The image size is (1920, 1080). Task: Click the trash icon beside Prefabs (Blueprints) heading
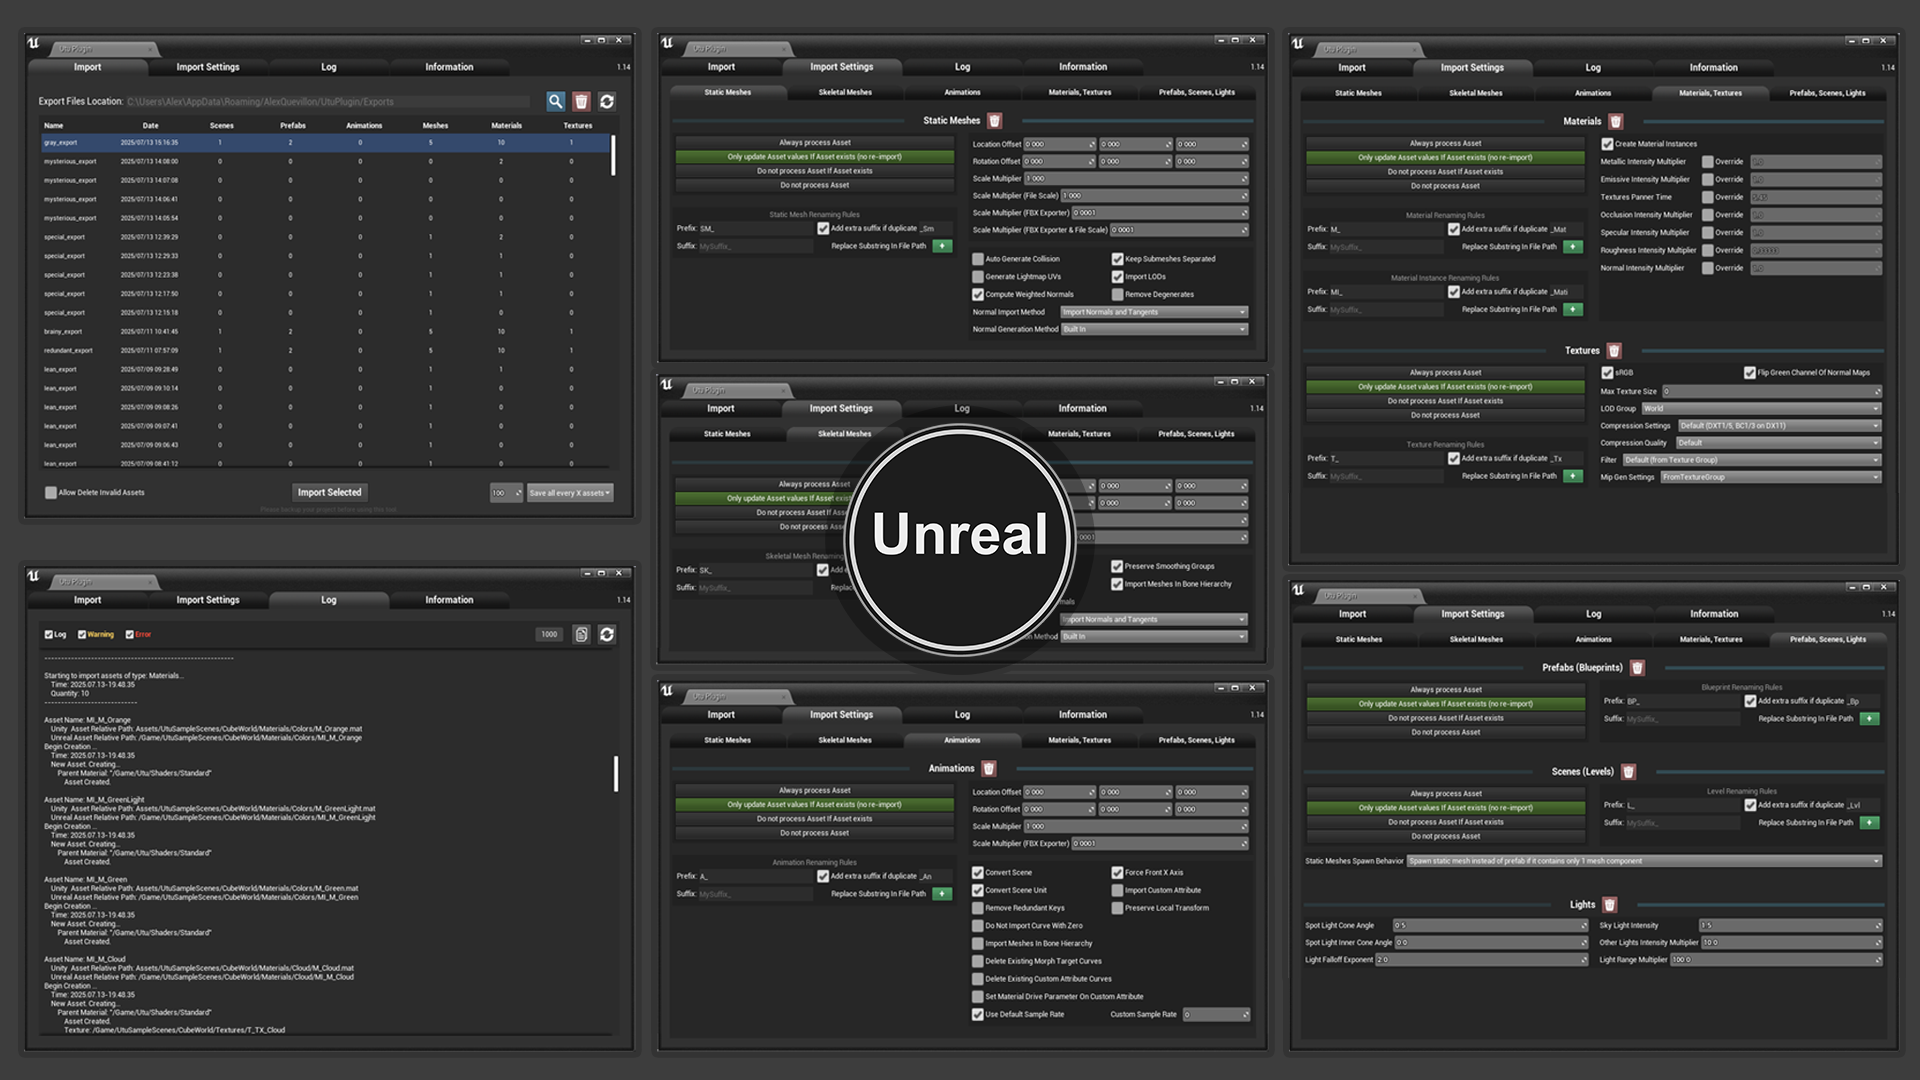coord(1637,667)
